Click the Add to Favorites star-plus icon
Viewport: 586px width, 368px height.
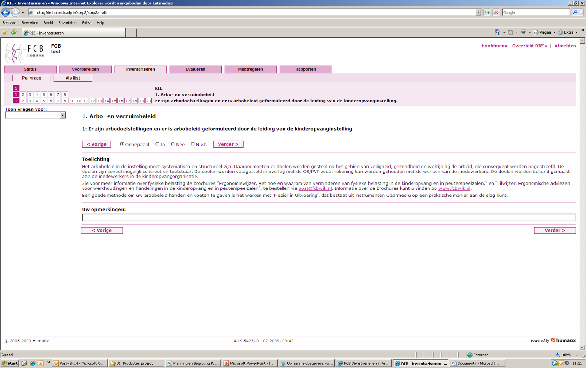click(x=14, y=33)
